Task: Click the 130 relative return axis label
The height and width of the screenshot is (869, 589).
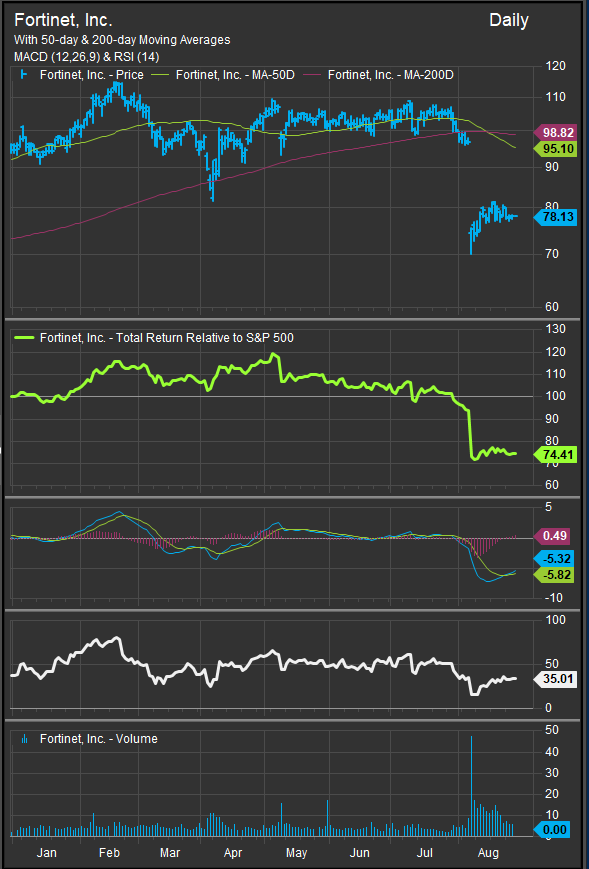Action: click(555, 329)
